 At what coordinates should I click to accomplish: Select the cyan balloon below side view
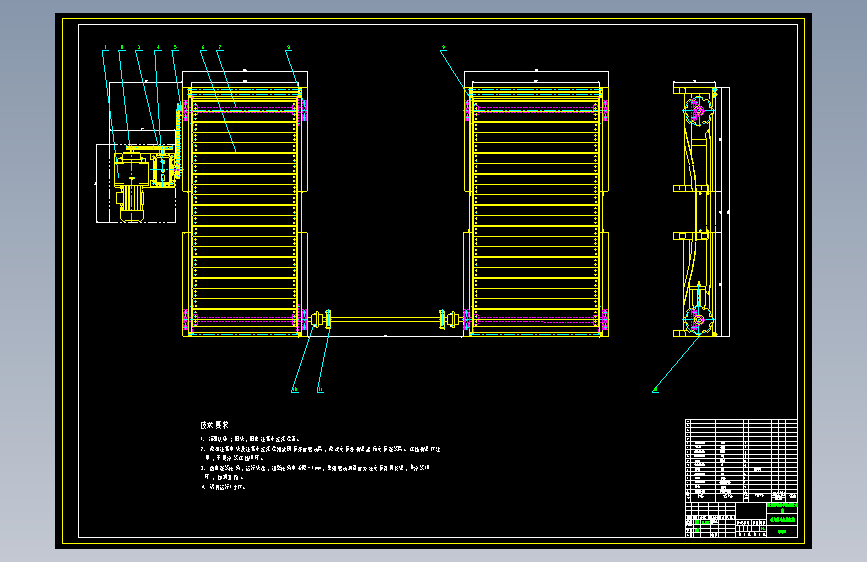pos(655,391)
